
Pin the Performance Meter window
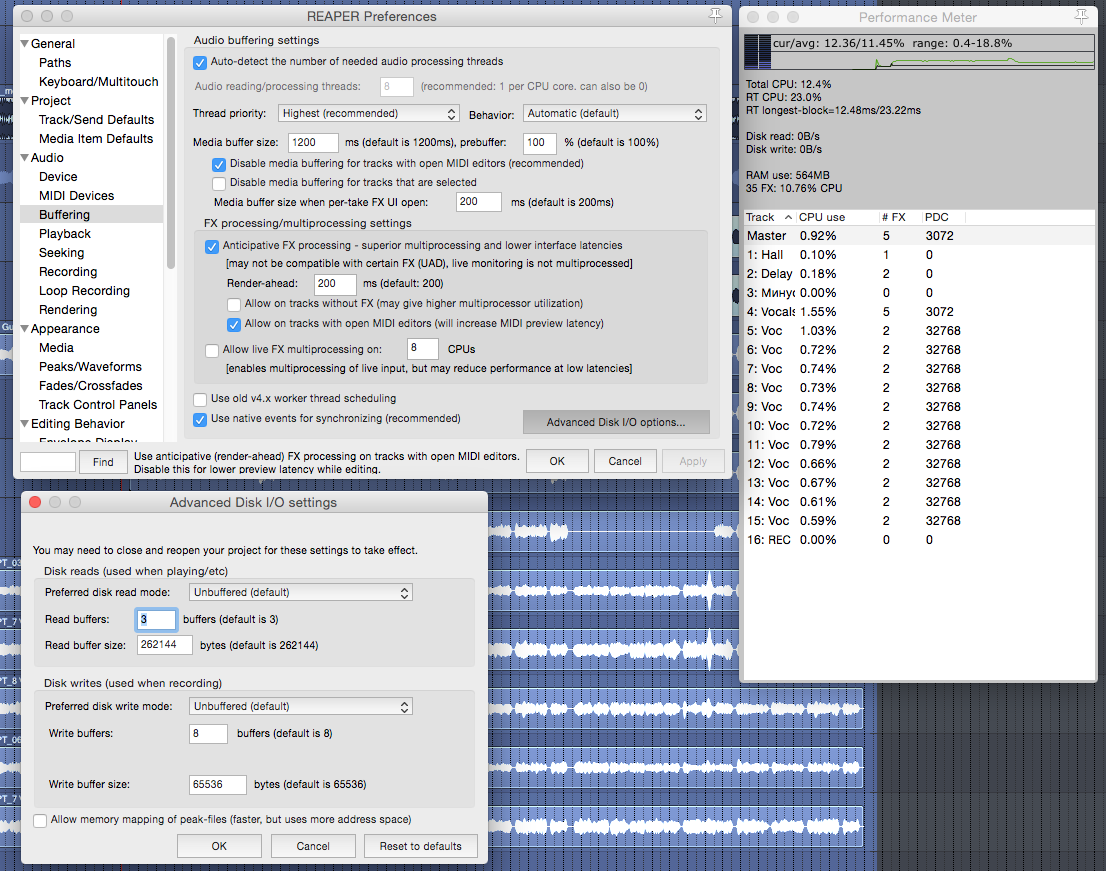pos(1081,16)
